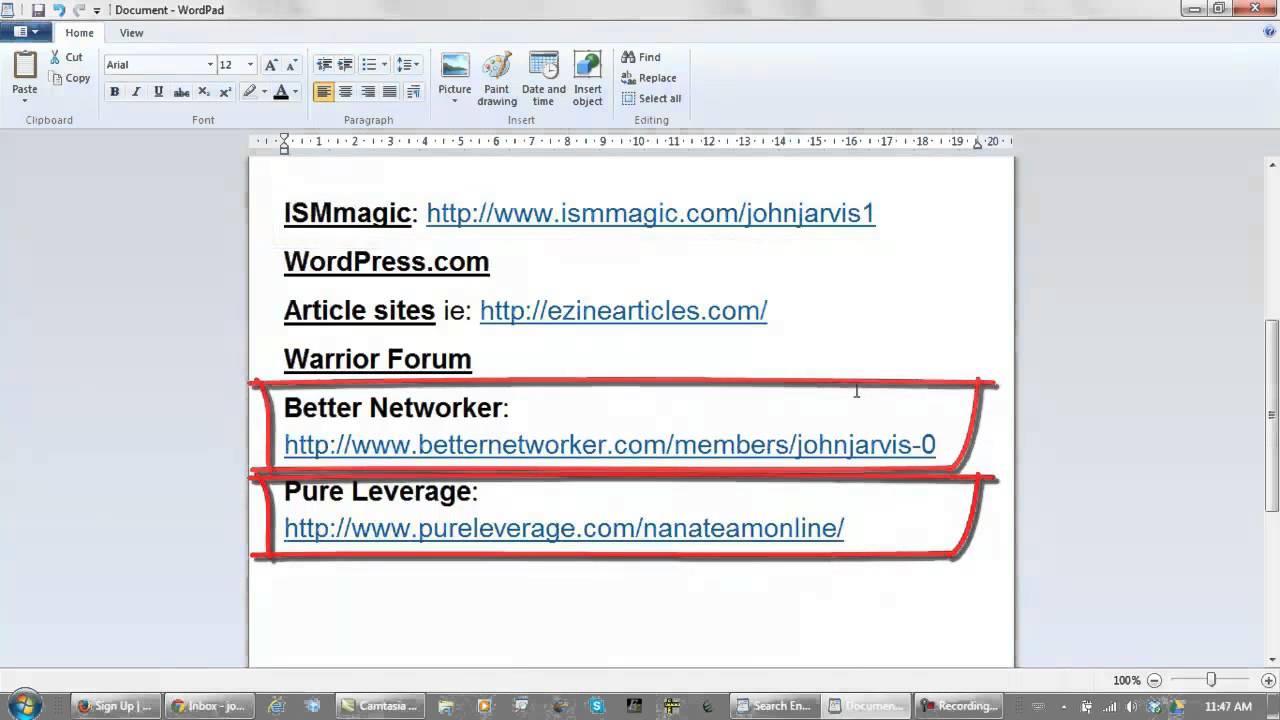Apply subscript formatting
The image size is (1280, 720).
[203, 92]
